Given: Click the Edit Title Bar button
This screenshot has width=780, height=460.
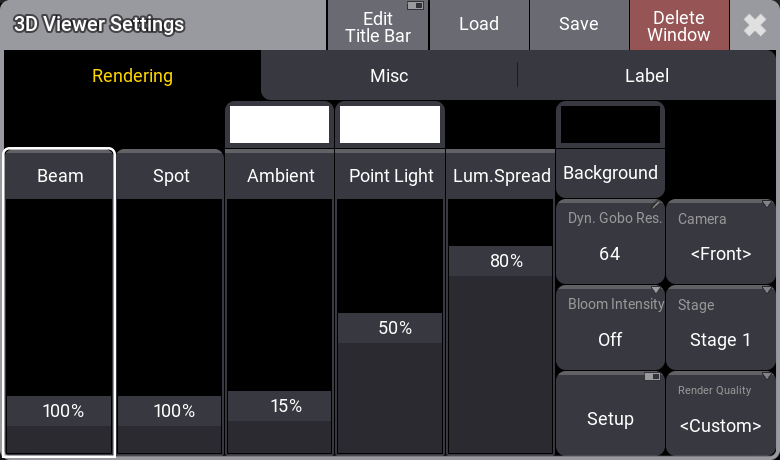Looking at the screenshot, I should click(x=378, y=25).
